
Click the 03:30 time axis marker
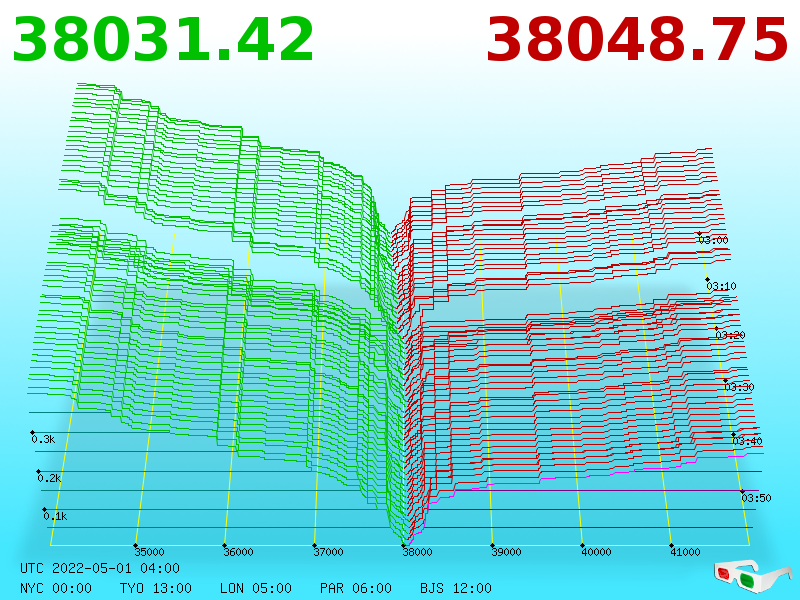[x=739, y=387]
